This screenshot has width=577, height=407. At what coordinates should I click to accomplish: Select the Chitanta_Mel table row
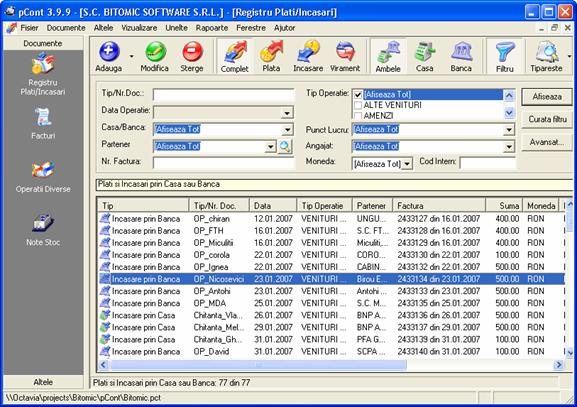(331, 327)
